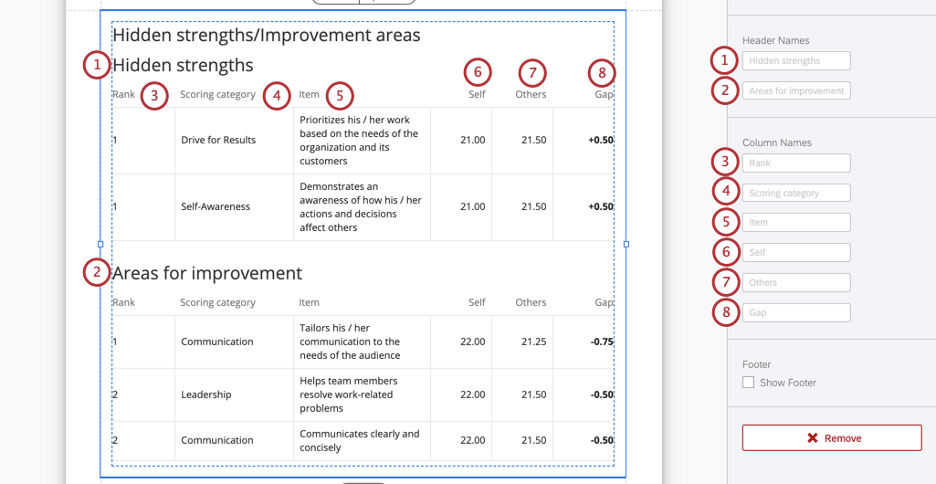936x484 pixels.
Task: Click the -0.50 gap in Leadership row
Action: (x=602, y=394)
